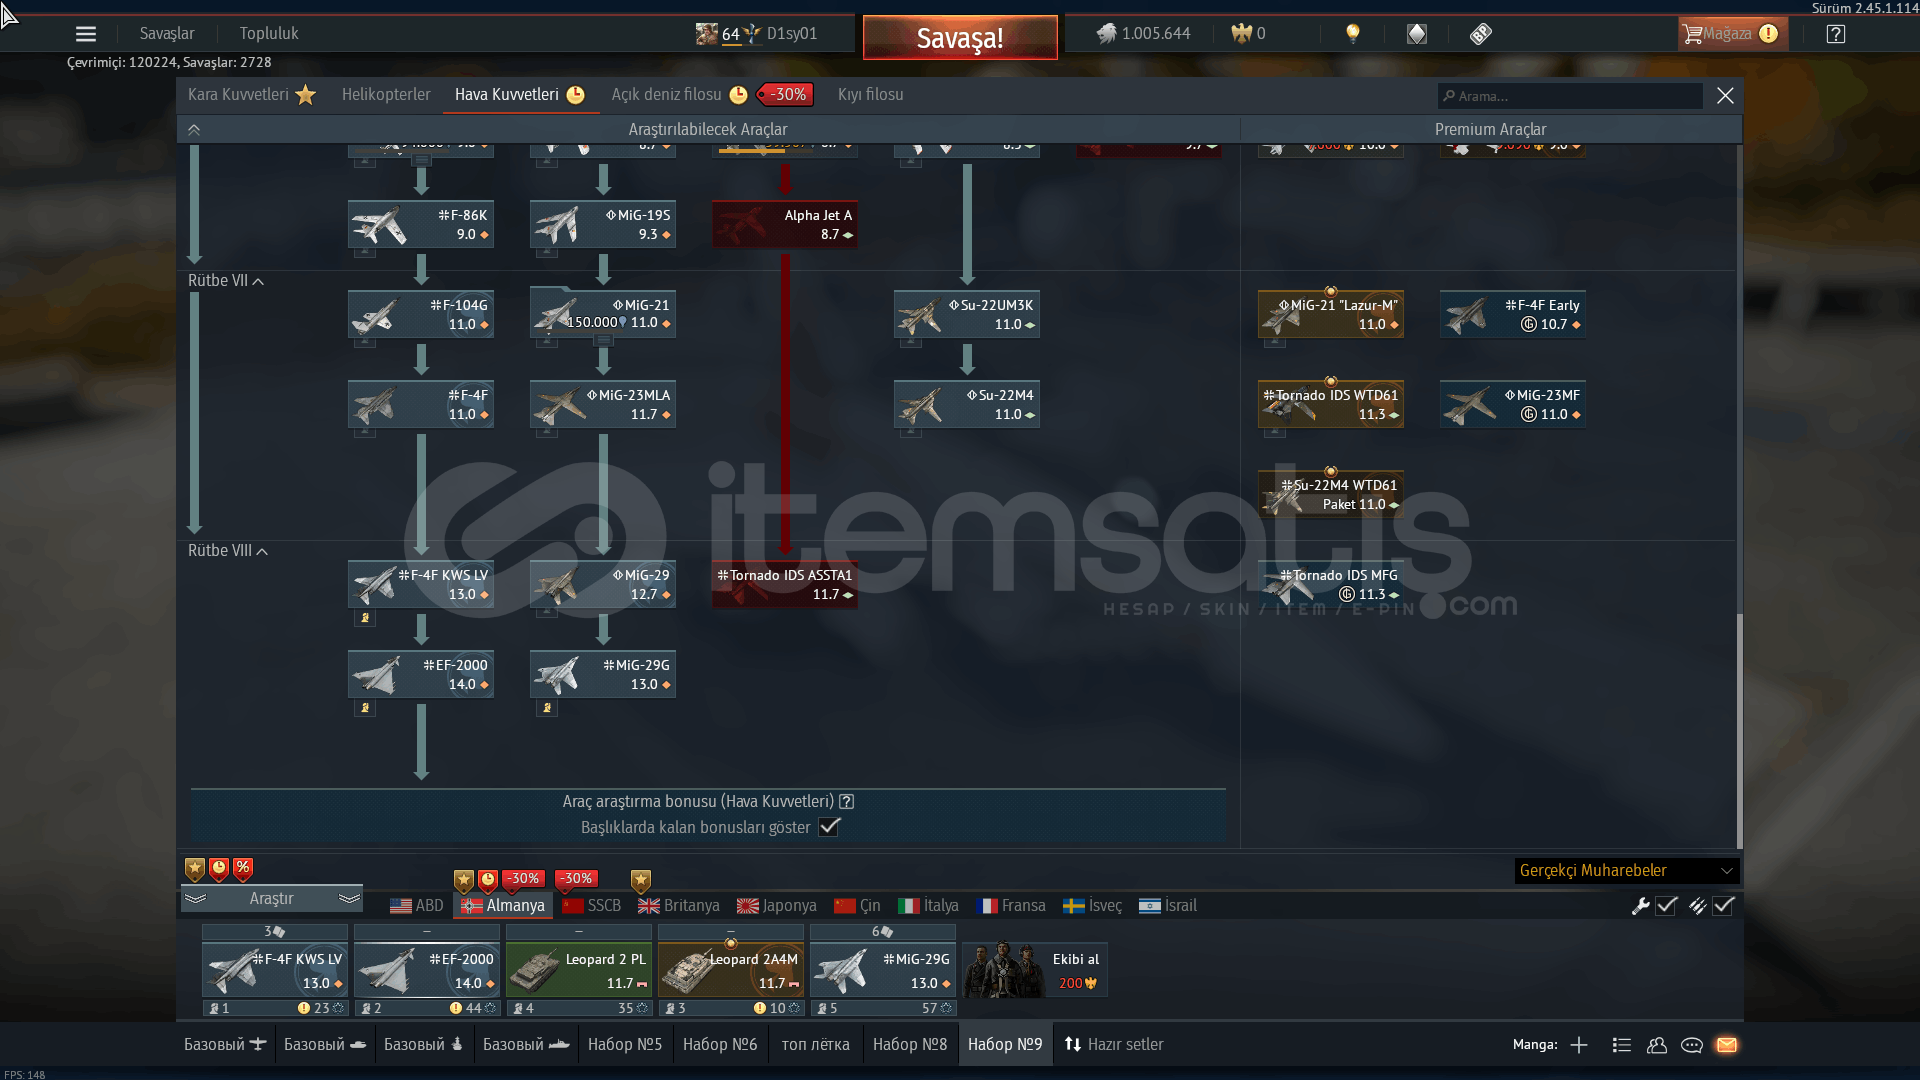
Task: Open the friends contacts icon
Action: click(x=1657, y=1045)
